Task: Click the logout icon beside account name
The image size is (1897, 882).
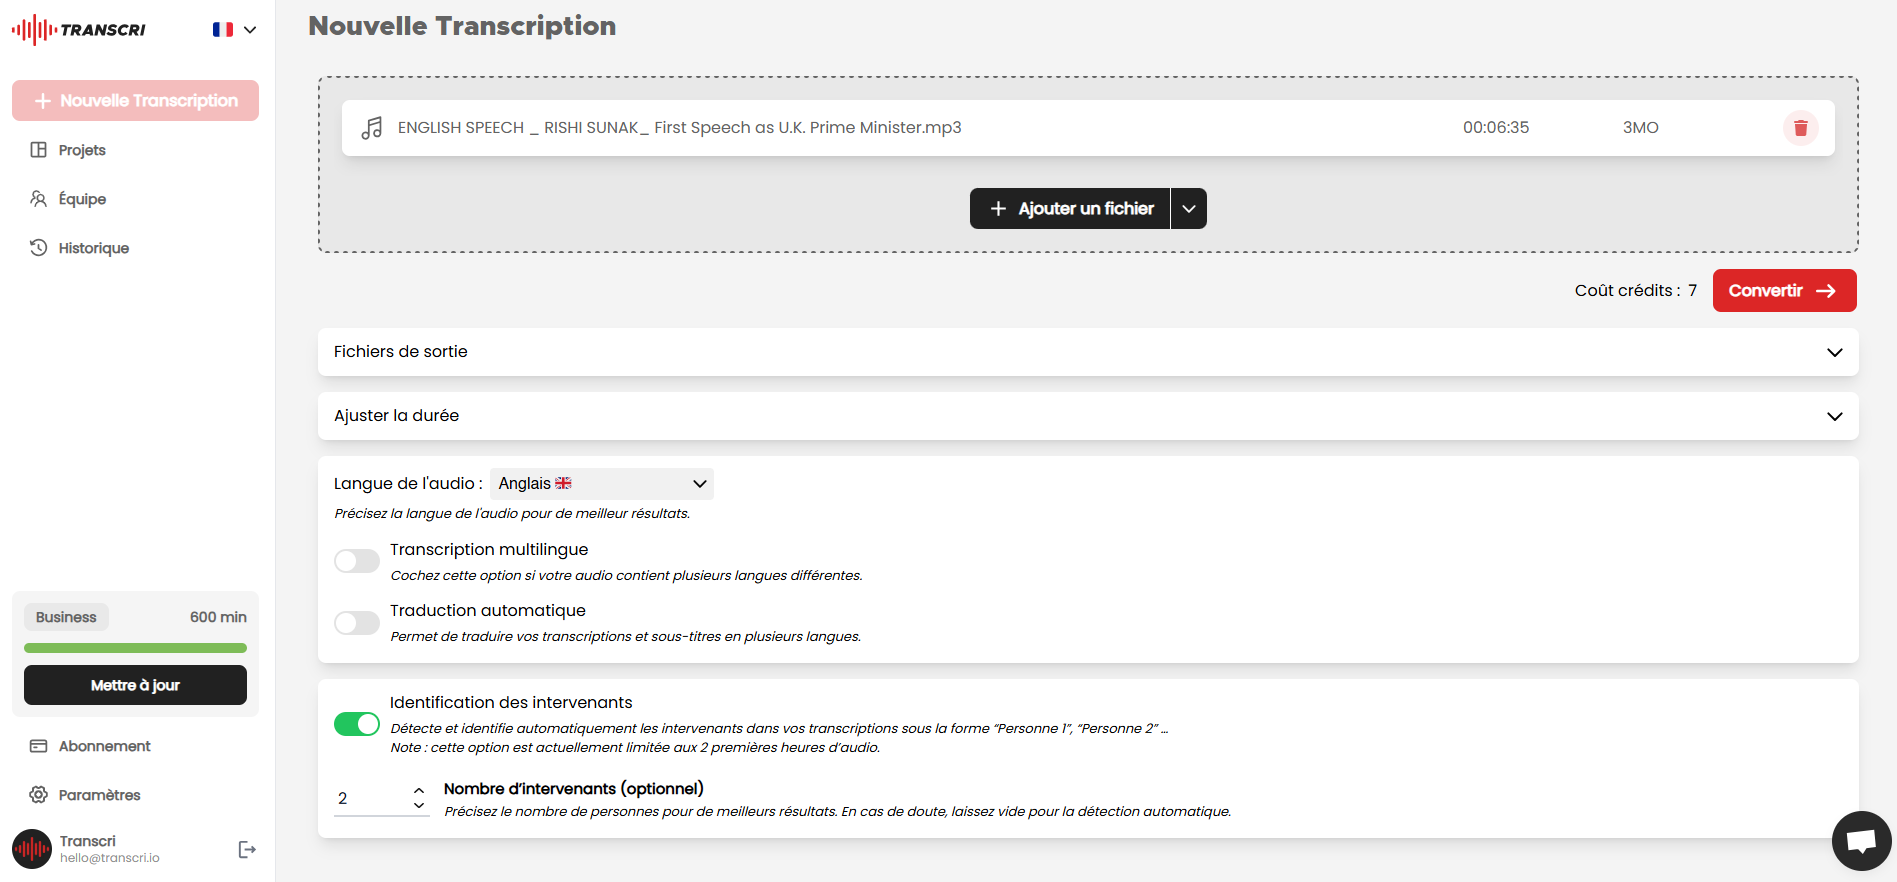Action: tap(247, 849)
